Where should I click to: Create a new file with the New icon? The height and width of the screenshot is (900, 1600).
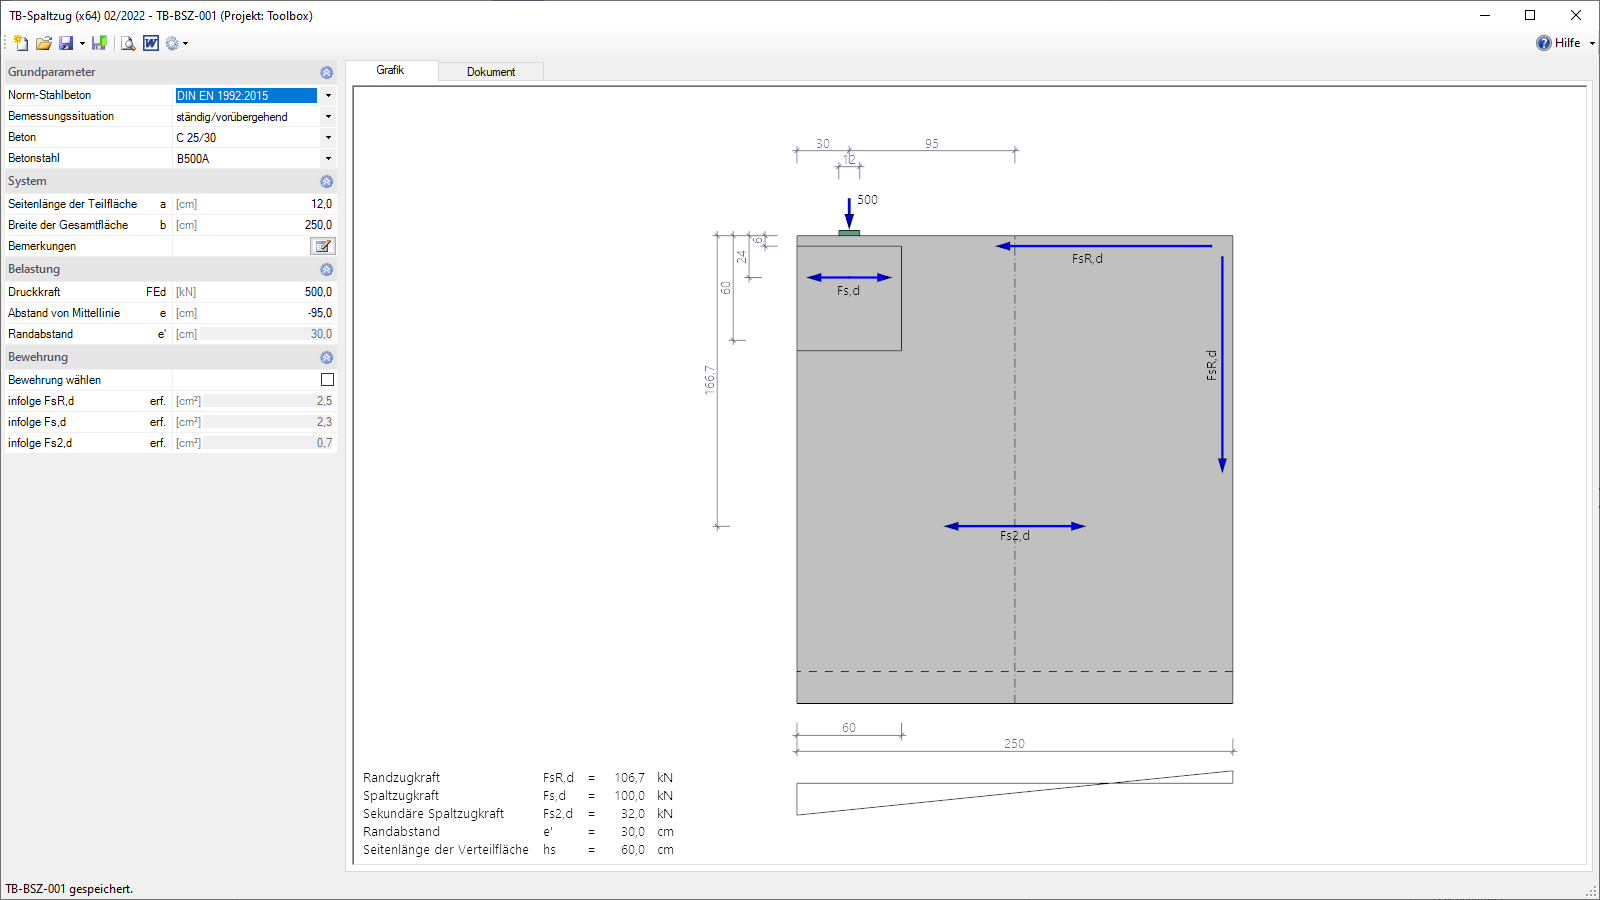(21, 43)
